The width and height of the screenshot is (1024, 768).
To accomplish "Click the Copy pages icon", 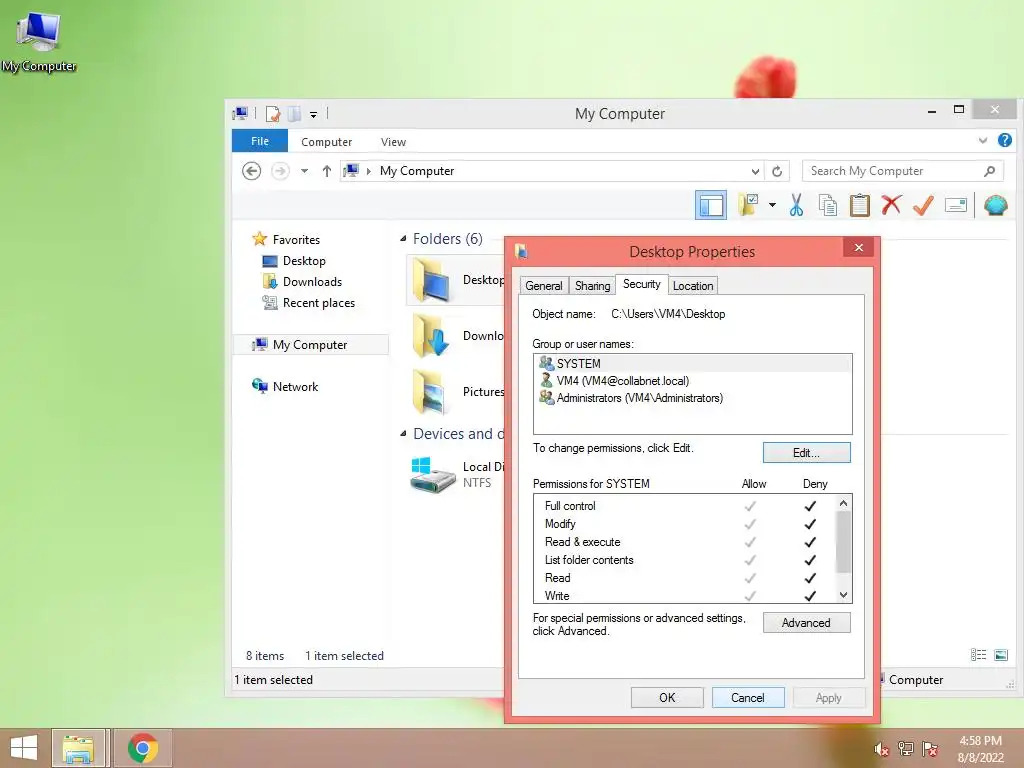I will [827, 205].
